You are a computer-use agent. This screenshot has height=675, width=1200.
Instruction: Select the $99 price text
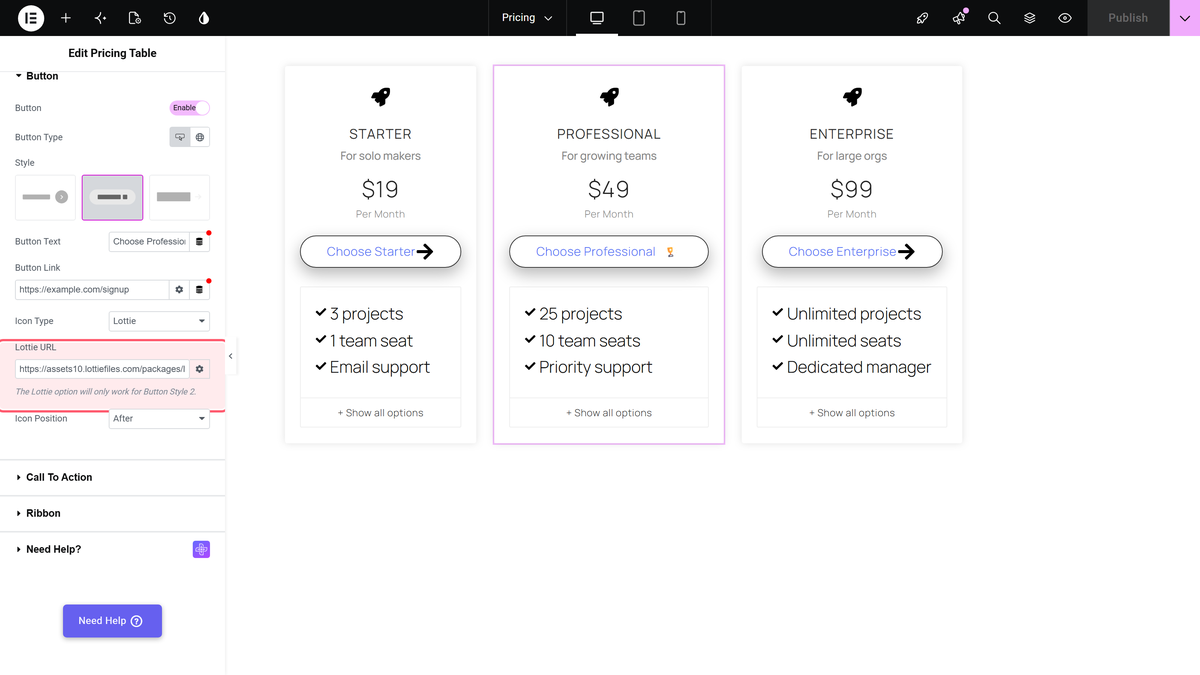click(x=852, y=189)
